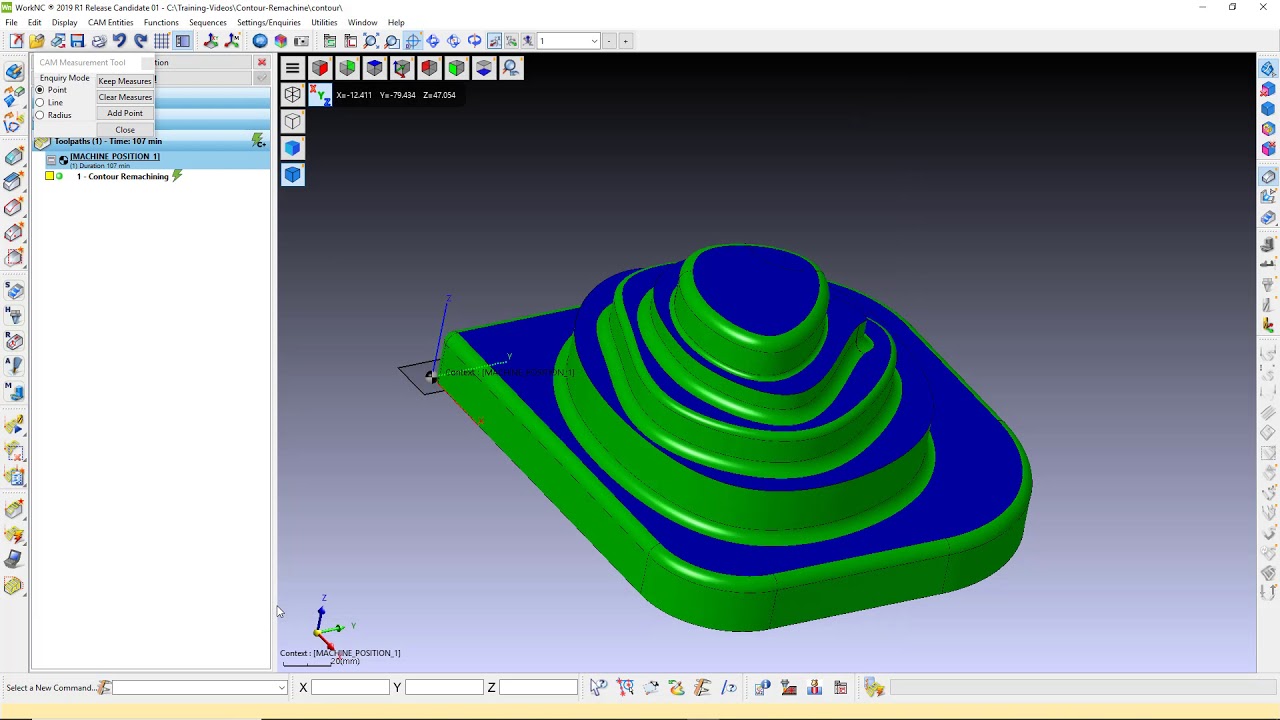Open the hamburger view menu
Image resolution: width=1280 pixels, height=720 pixels.
tap(292, 68)
